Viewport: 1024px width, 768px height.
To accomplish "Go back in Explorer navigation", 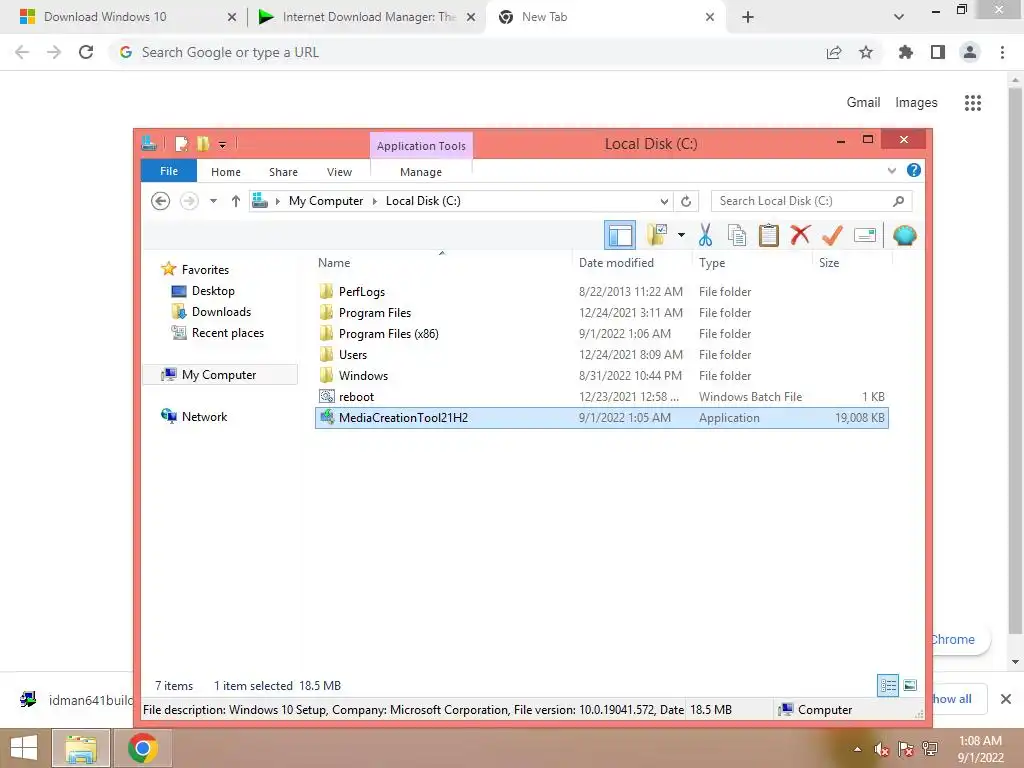I will point(161,200).
